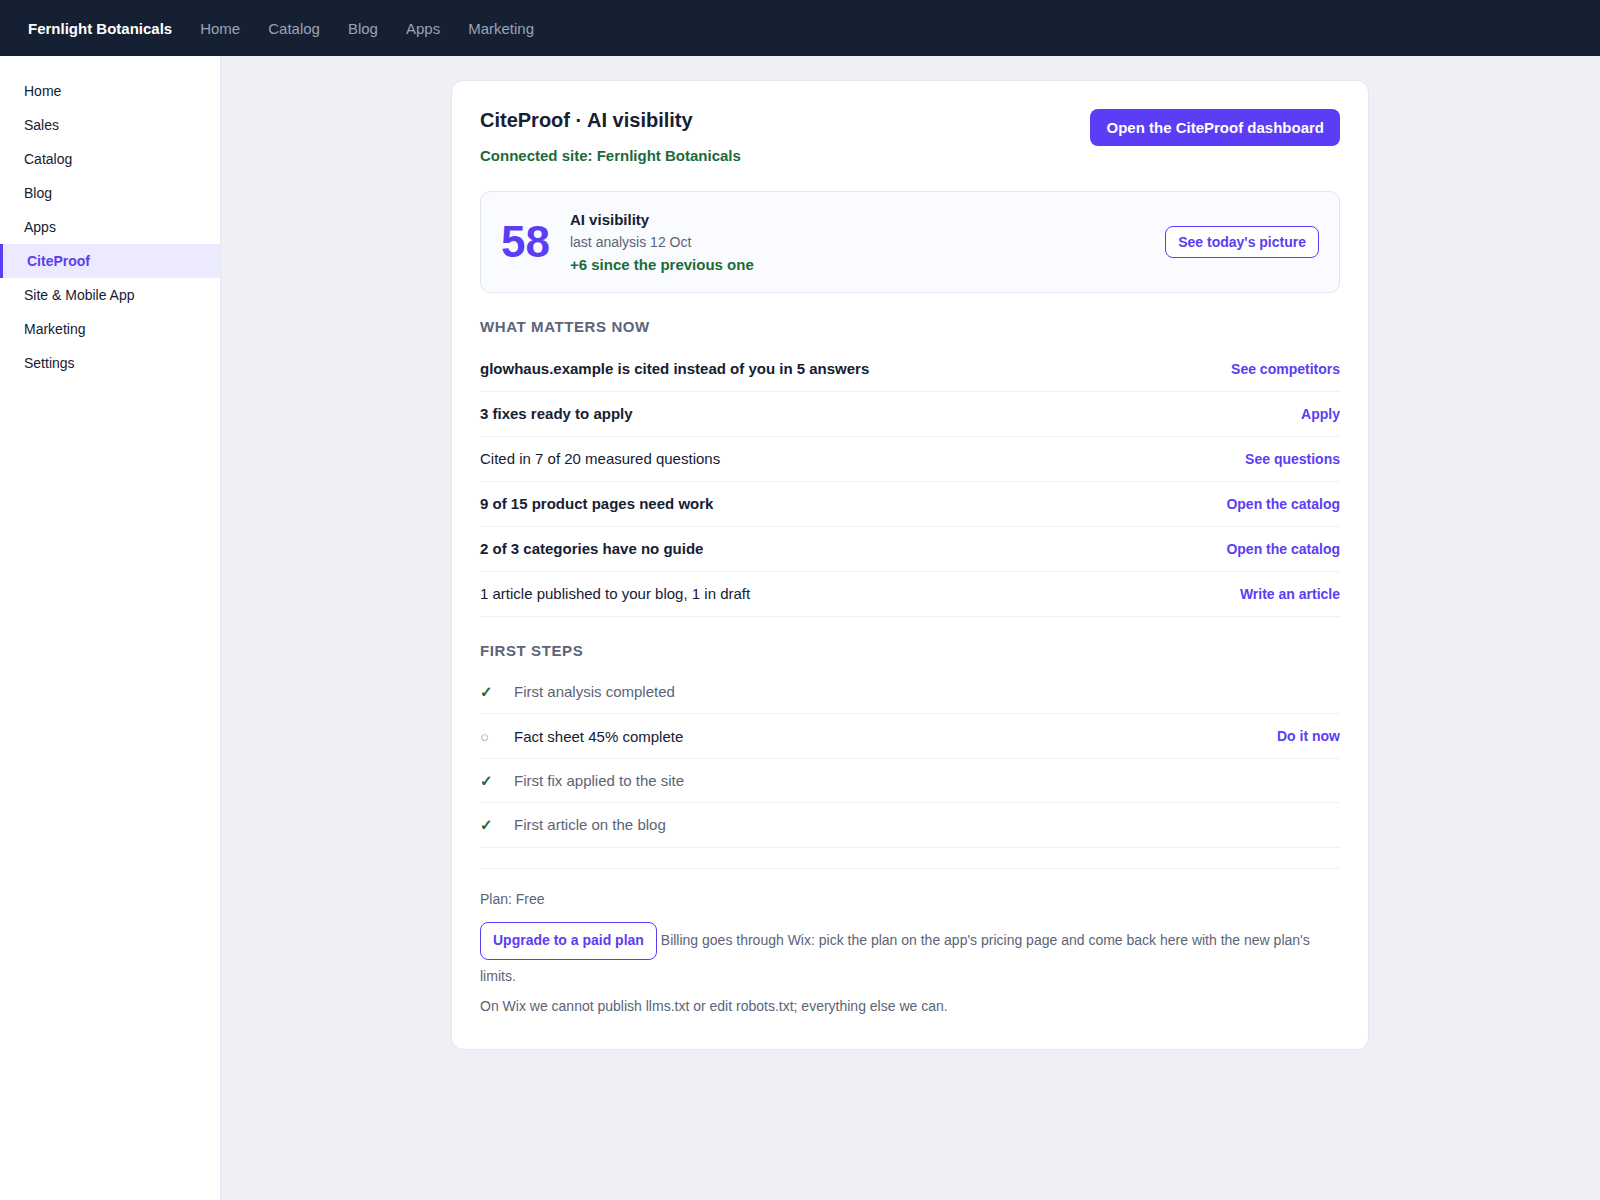
Task: Click '3 fixes ready to apply' text
Action: point(556,414)
